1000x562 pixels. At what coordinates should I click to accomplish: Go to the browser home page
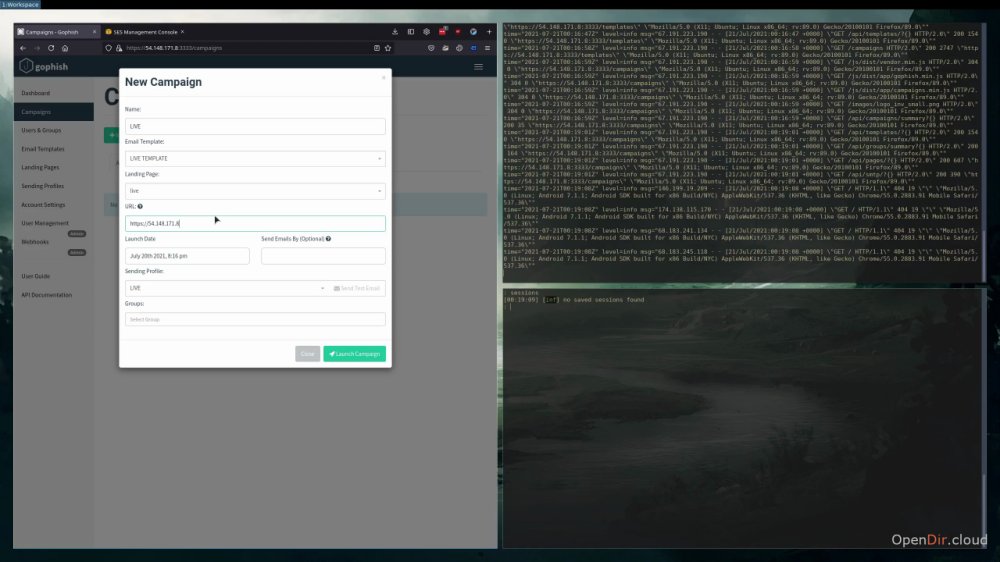(x=65, y=48)
